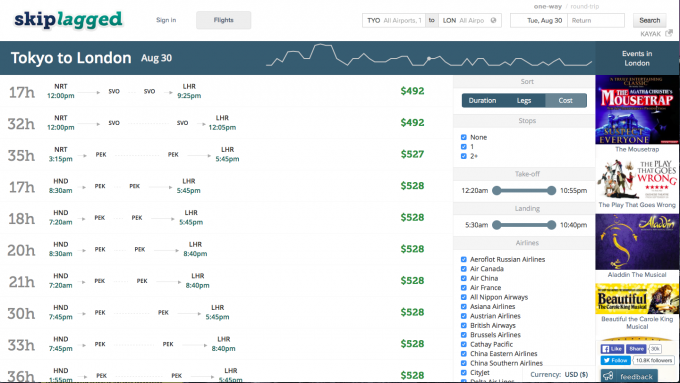
Task: Uncheck the None stops checkbox
Action: [x=464, y=137]
